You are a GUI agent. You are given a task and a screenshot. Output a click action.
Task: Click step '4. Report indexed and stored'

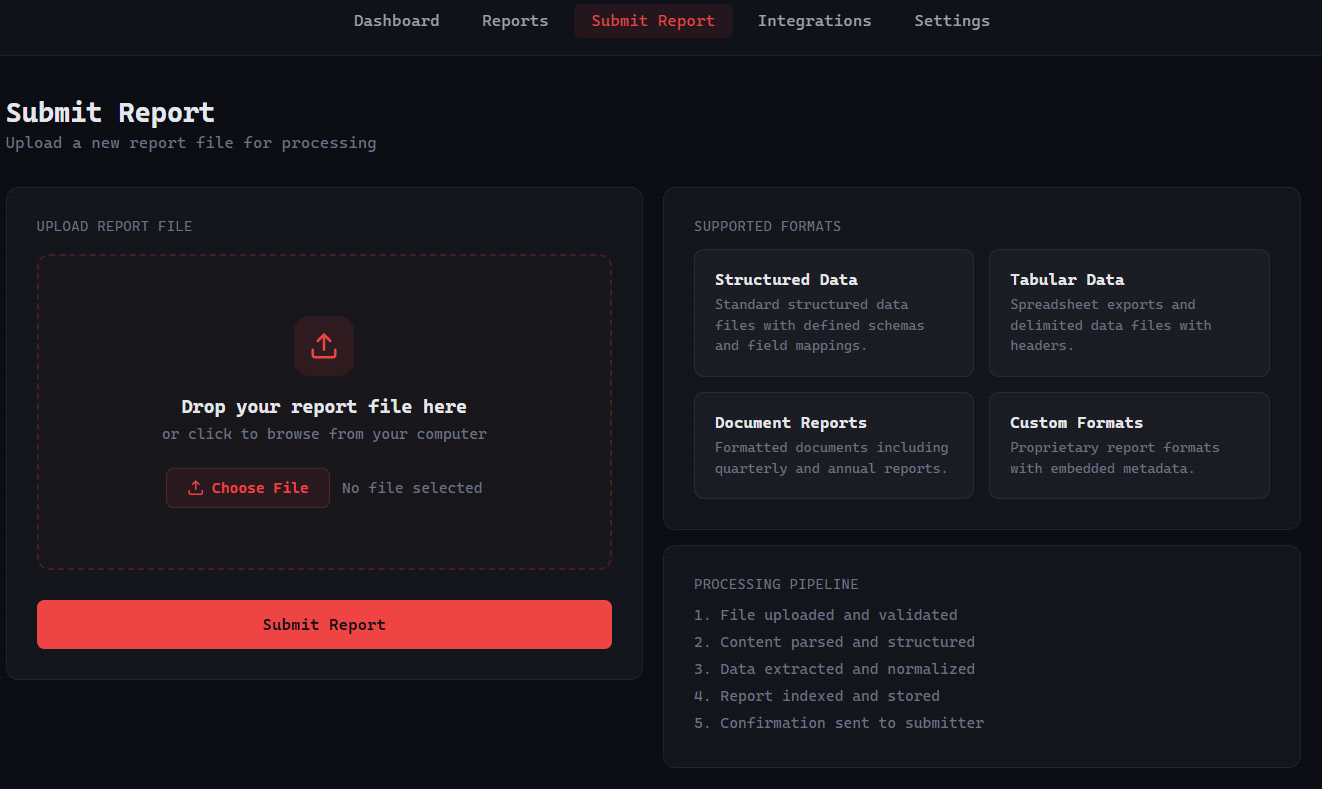point(817,696)
